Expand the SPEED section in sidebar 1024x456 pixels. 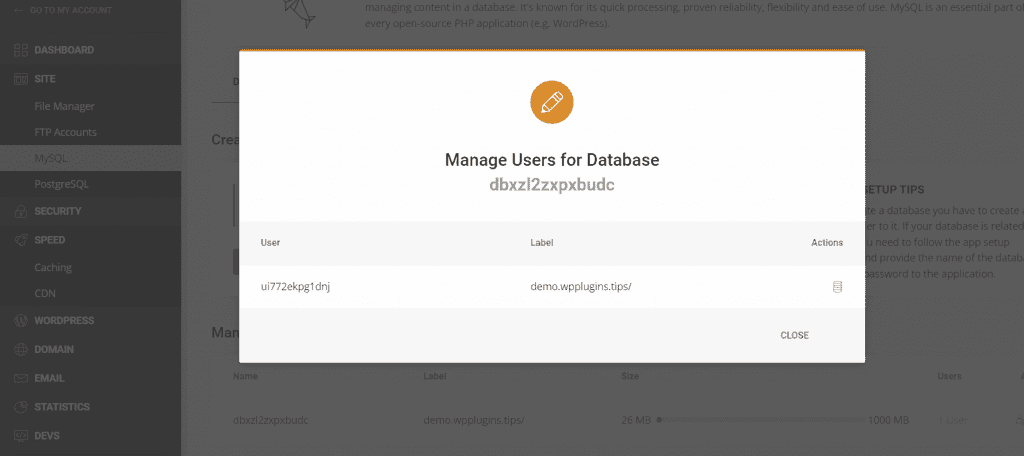(50, 240)
